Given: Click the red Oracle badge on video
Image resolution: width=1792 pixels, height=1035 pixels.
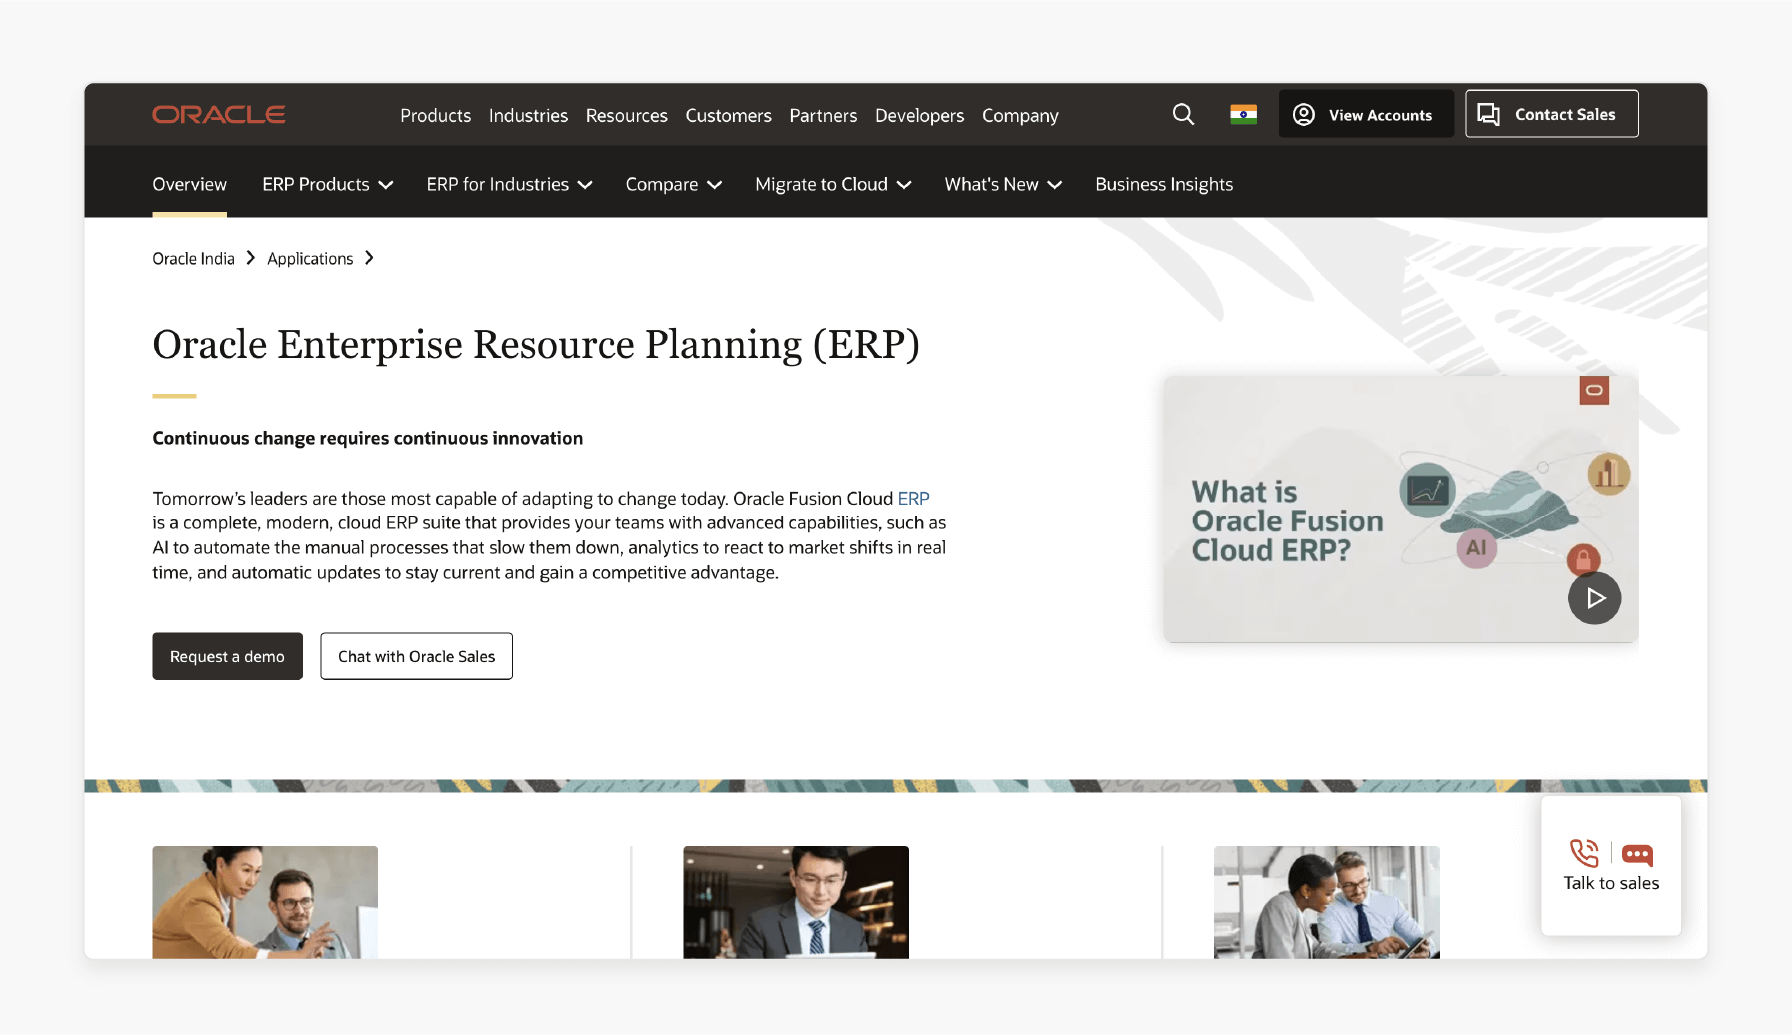Looking at the screenshot, I should [x=1594, y=390].
